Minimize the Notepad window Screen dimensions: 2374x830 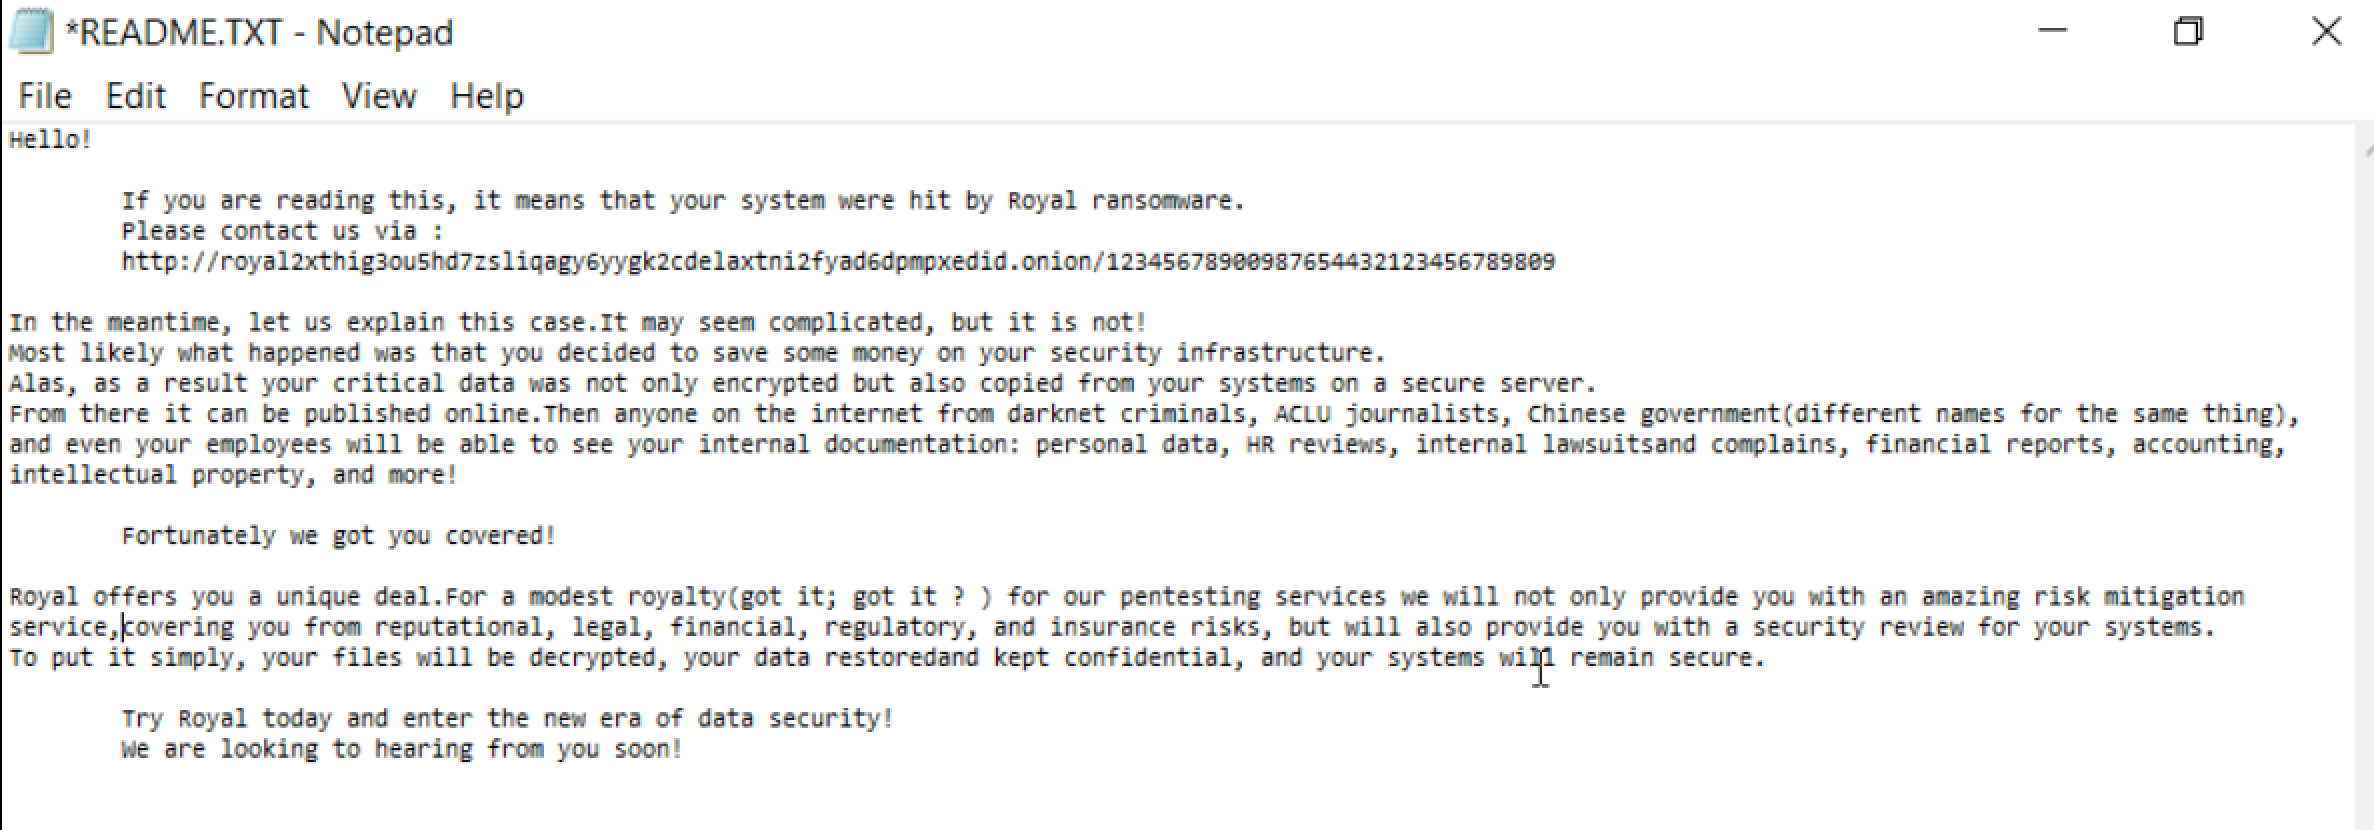tap(2052, 32)
